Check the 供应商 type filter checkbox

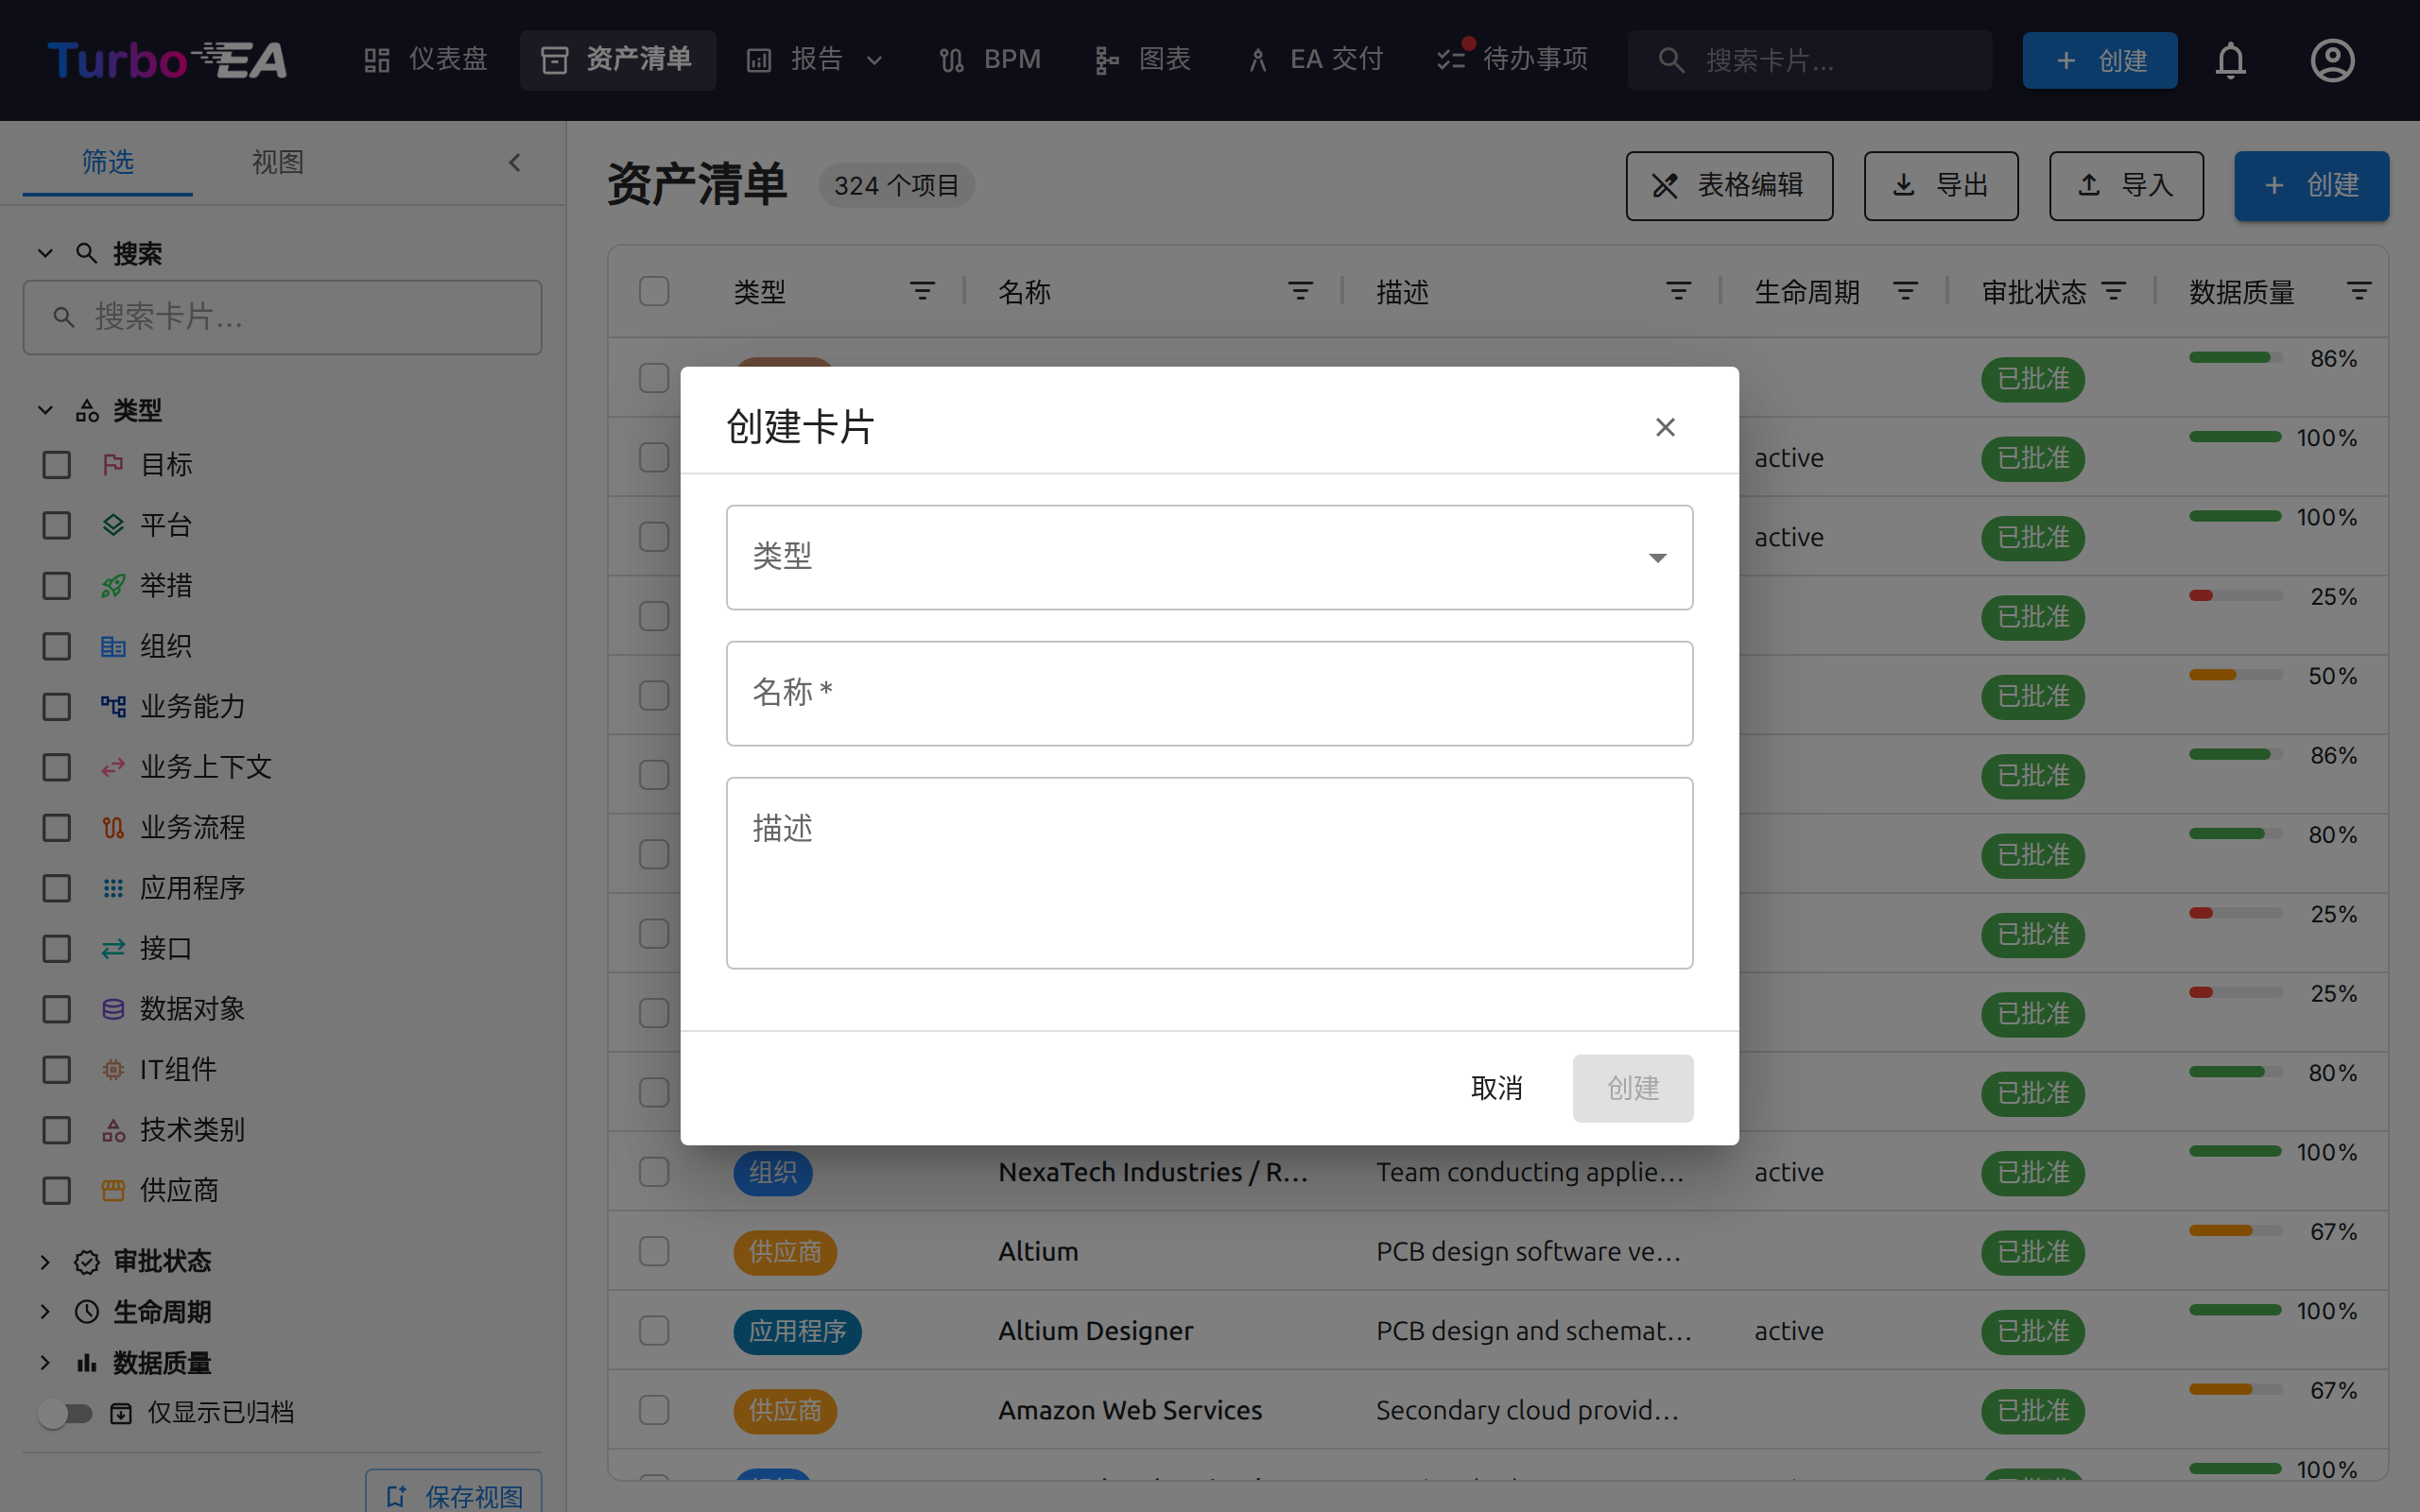tap(57, 1190)
